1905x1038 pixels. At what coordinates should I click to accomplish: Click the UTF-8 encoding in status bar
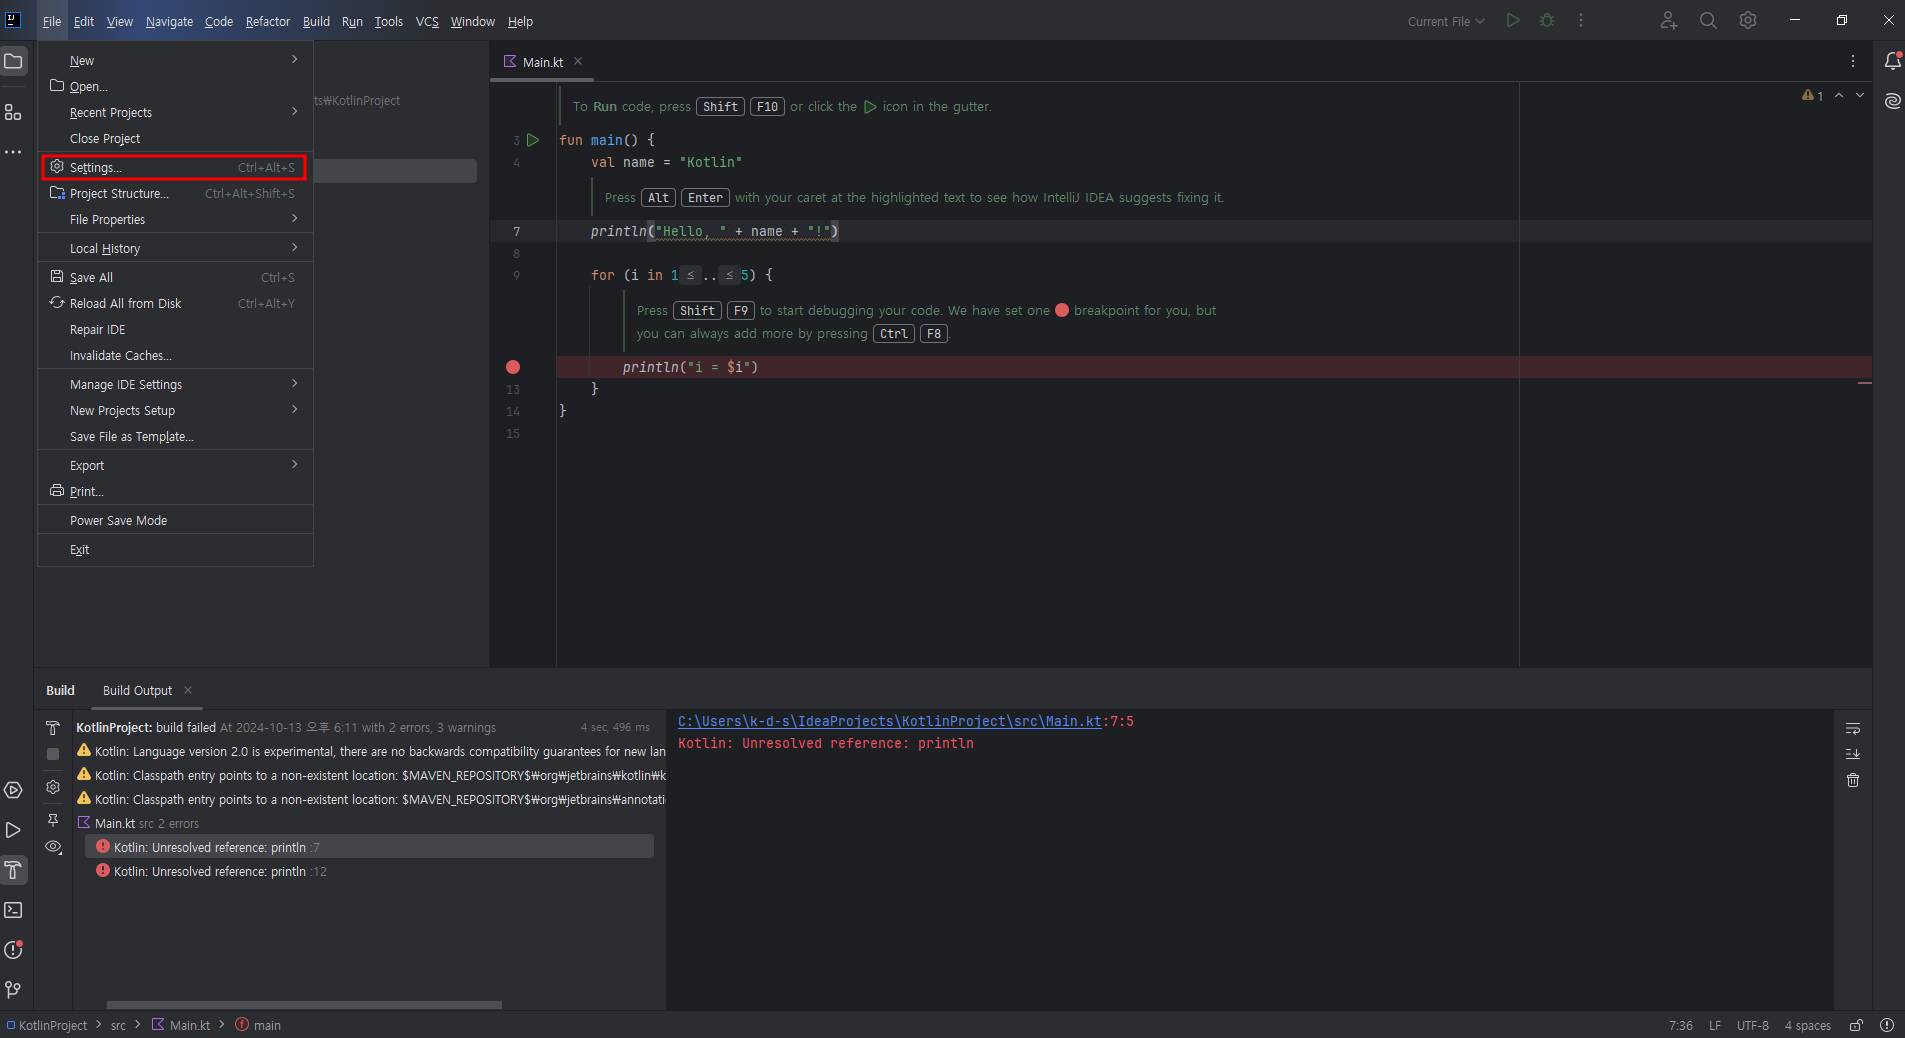pos(1753,1025)
